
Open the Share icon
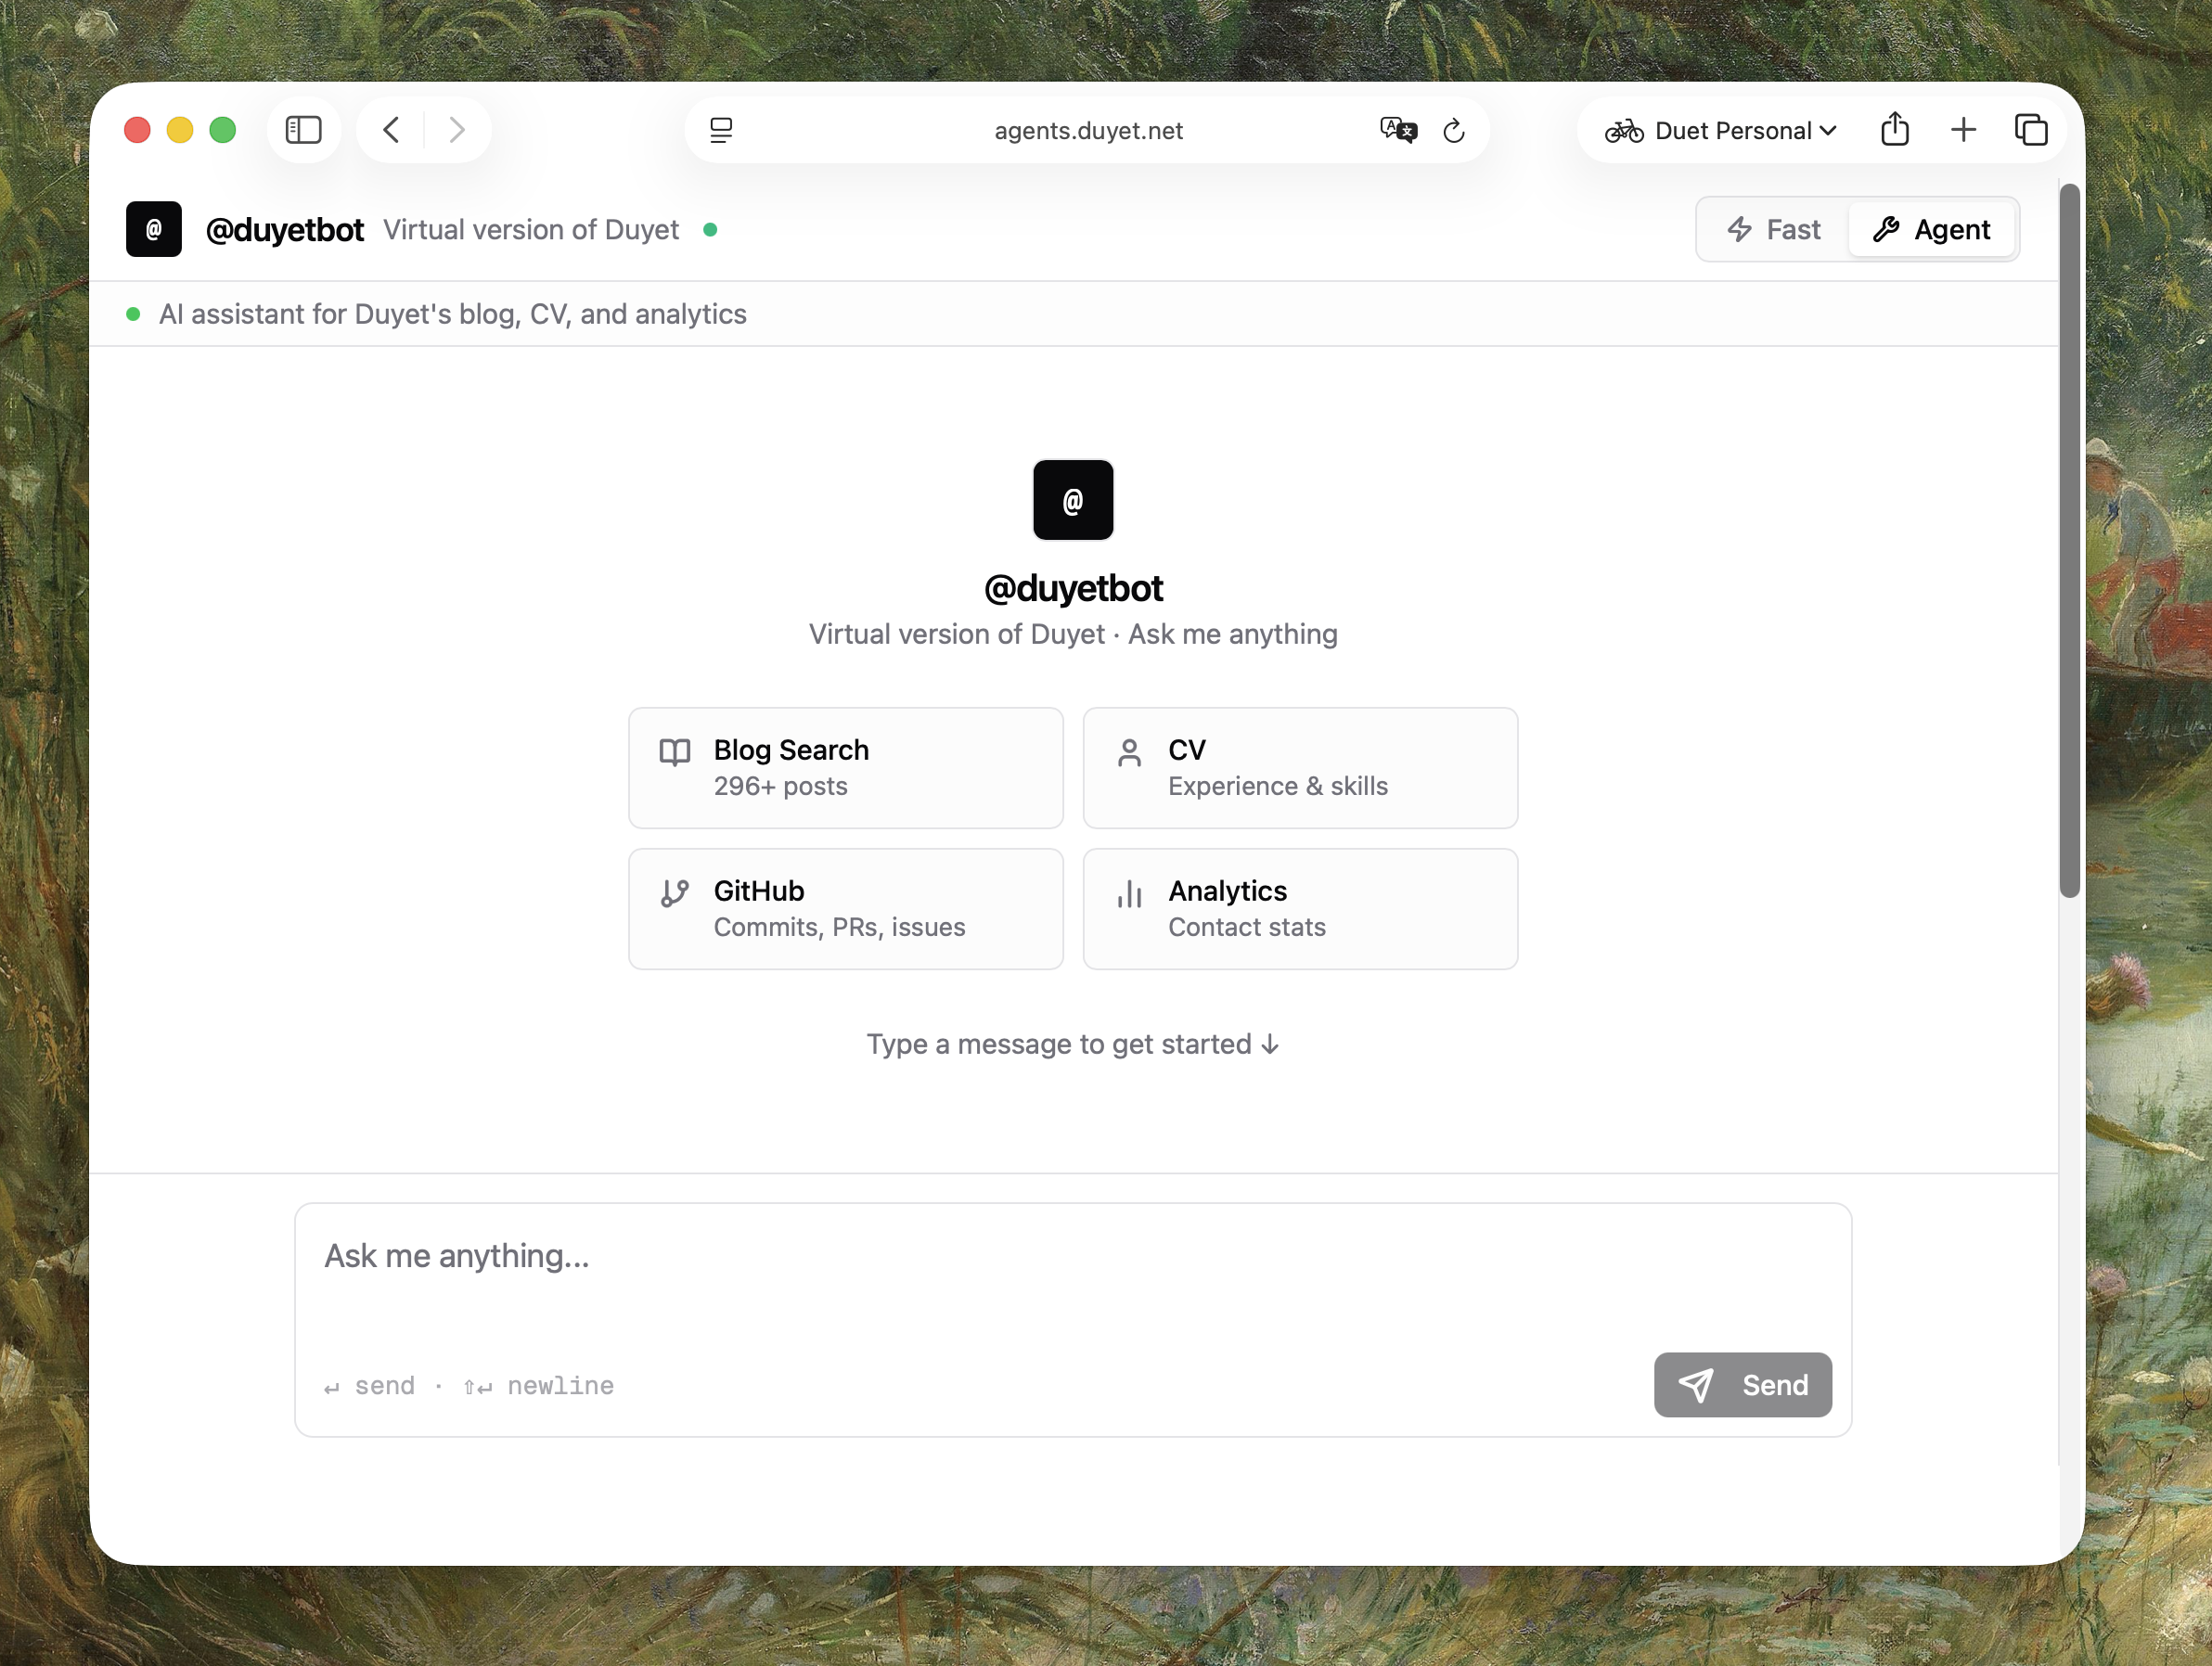pos(1894,130)
